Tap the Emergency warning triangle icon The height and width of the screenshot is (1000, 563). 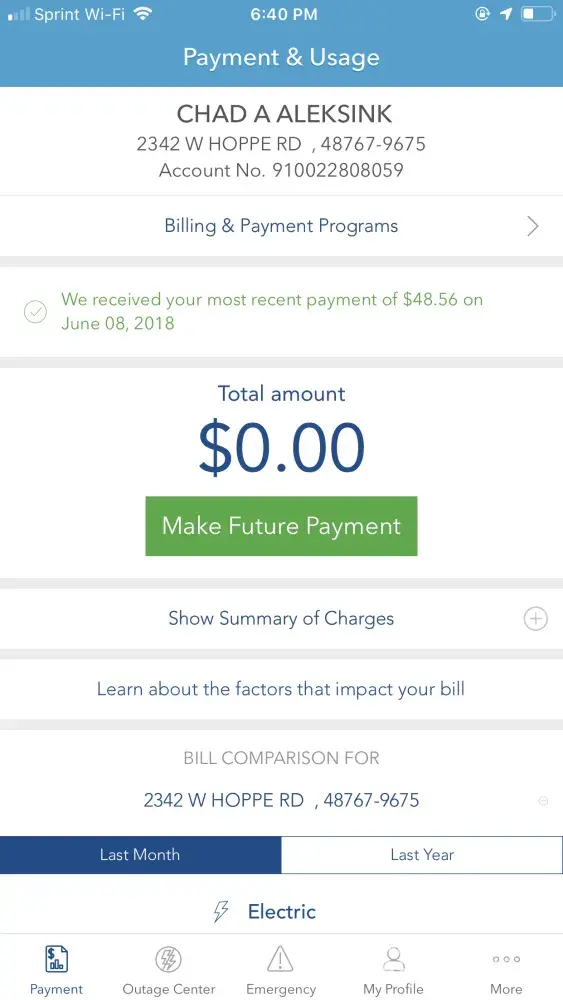[280, 959]
